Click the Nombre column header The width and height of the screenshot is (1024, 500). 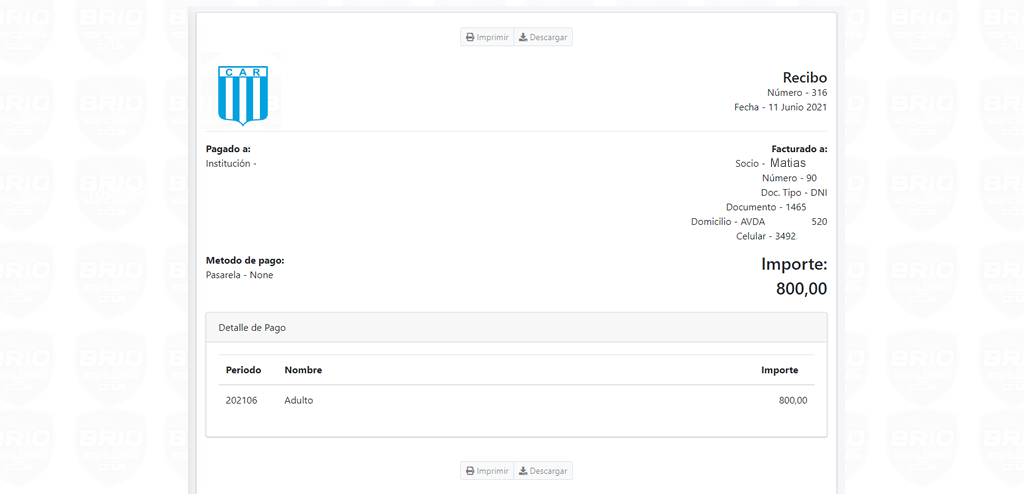tap(303, 370)
